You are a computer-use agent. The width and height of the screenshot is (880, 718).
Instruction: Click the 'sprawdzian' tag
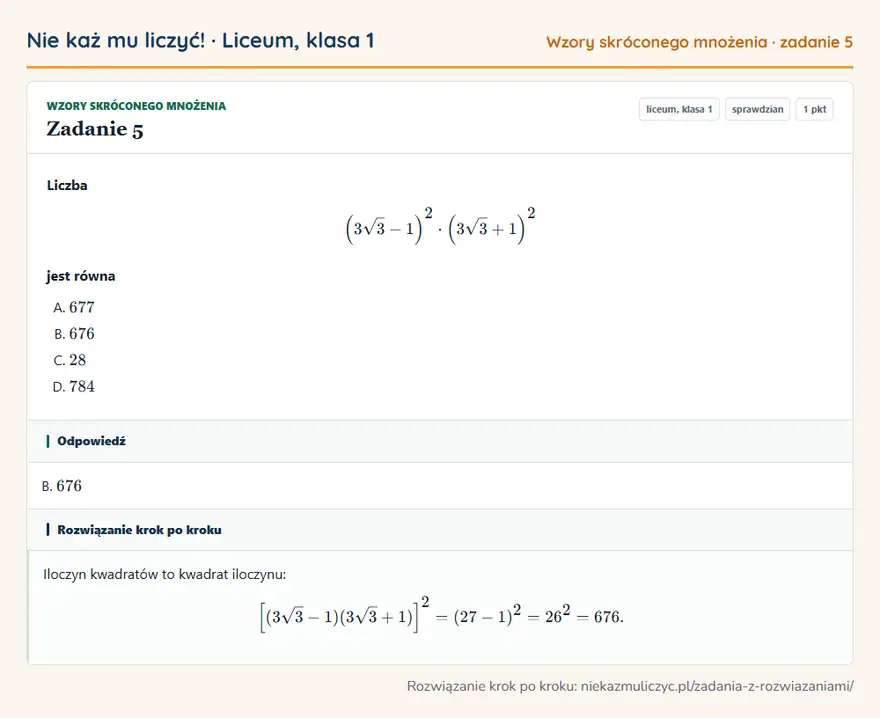click(x=757, y=109)
